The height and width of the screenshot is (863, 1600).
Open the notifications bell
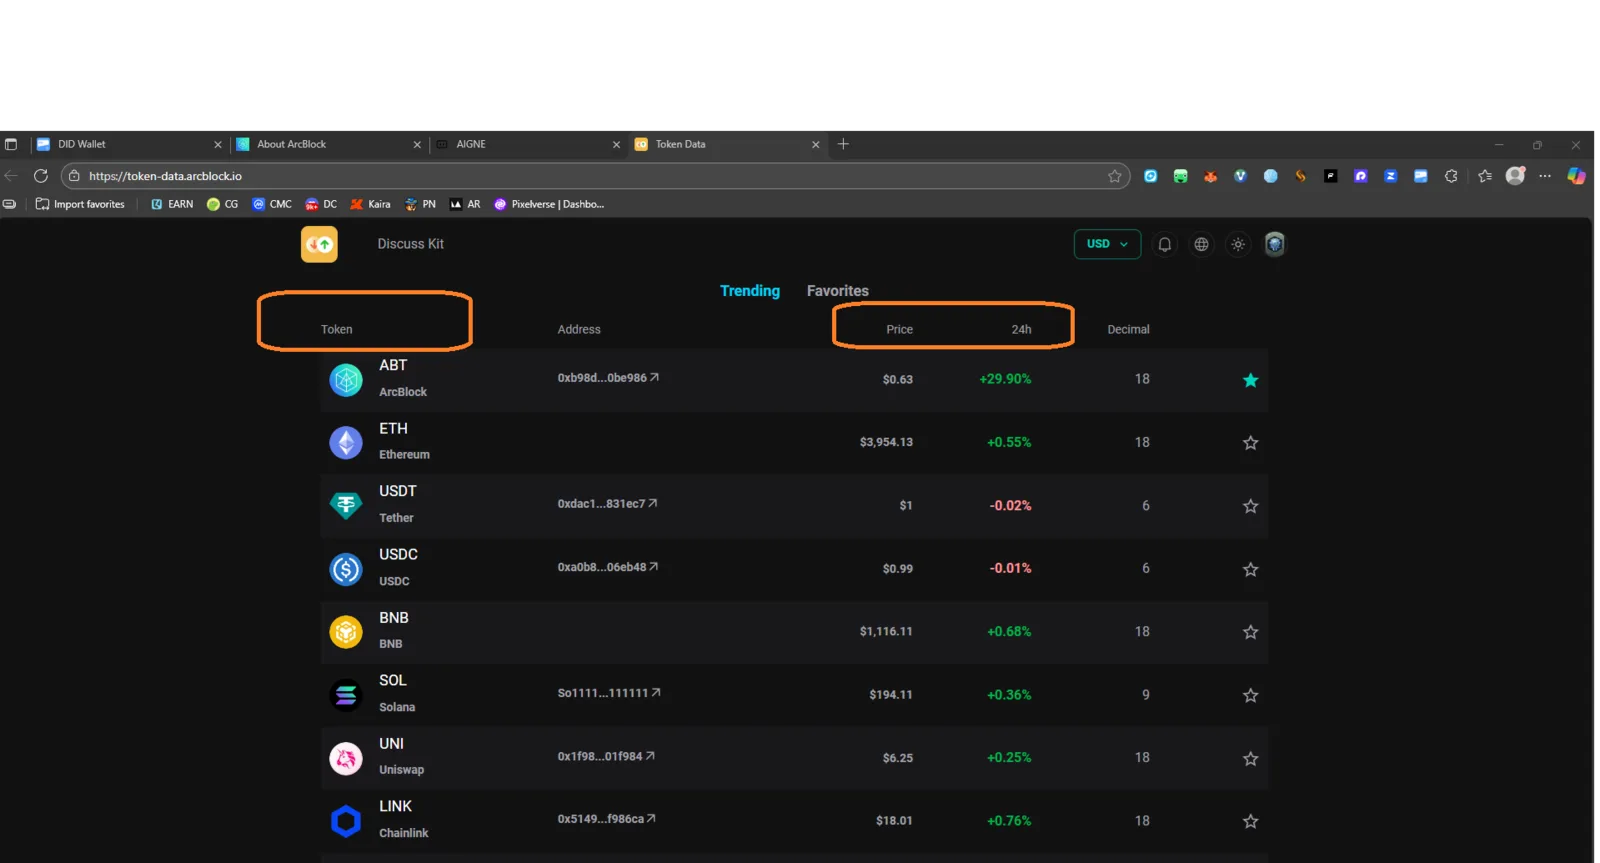click(1165, 244)
